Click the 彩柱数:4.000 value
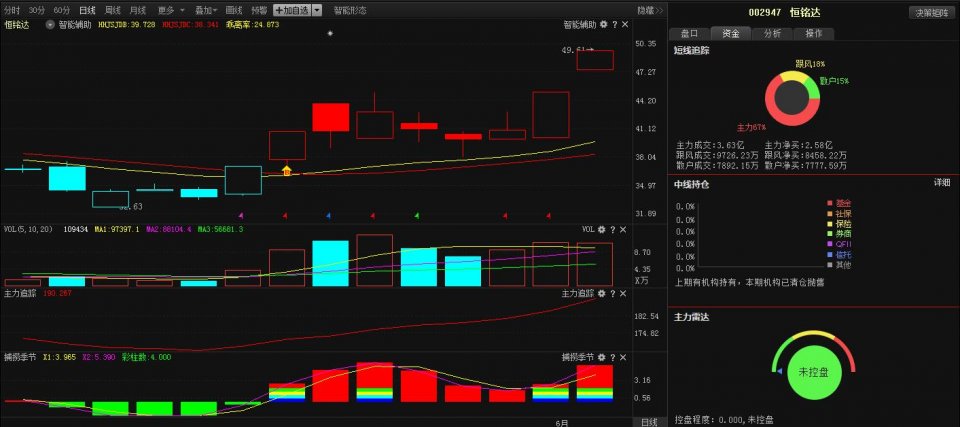 (x=146, y=357)
